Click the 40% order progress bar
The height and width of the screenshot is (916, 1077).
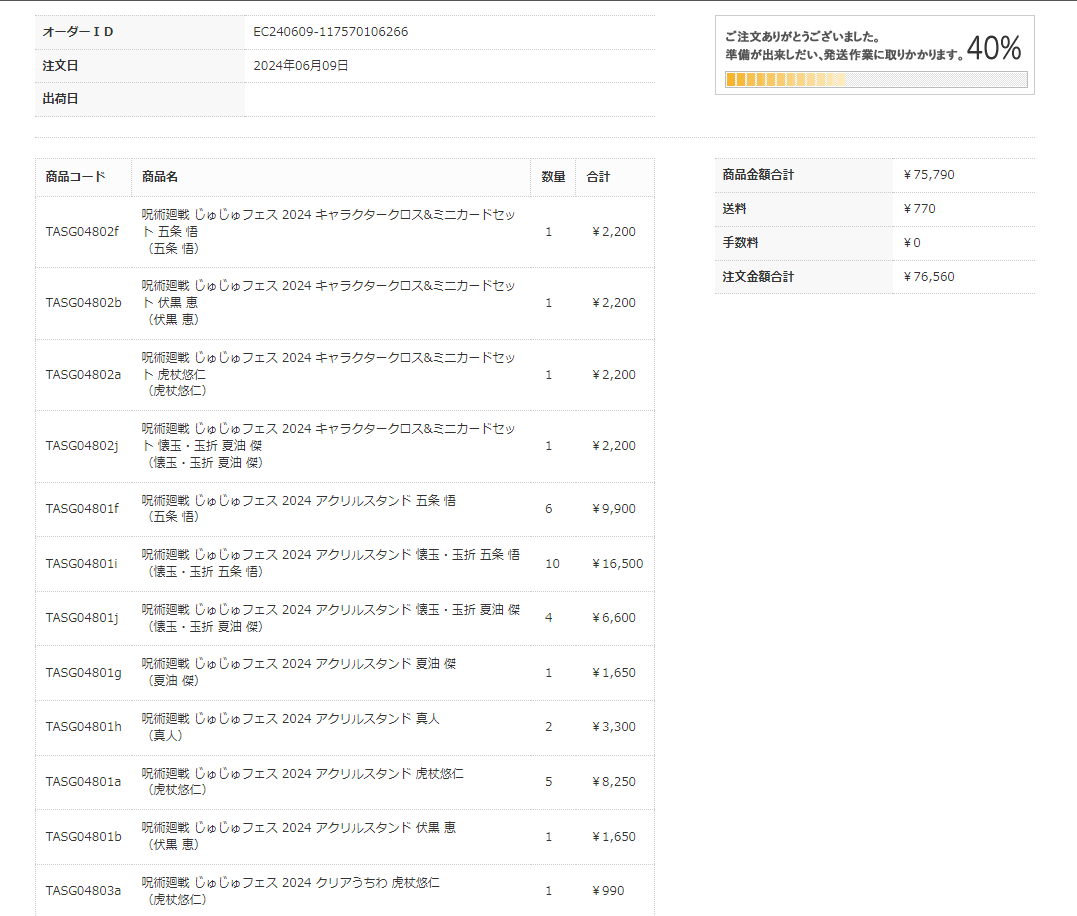click(x=876, y=80)
